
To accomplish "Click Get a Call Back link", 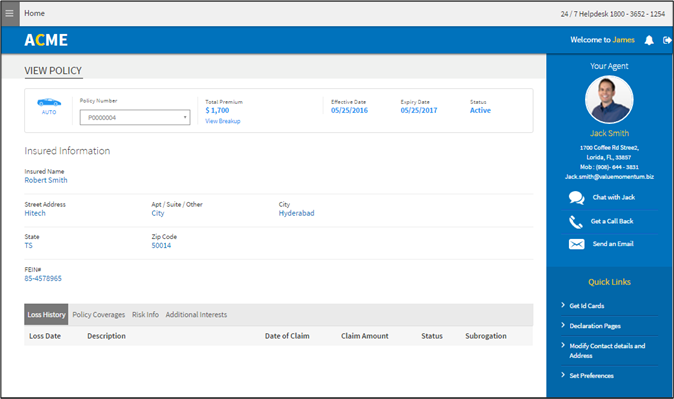I will 612,221.
